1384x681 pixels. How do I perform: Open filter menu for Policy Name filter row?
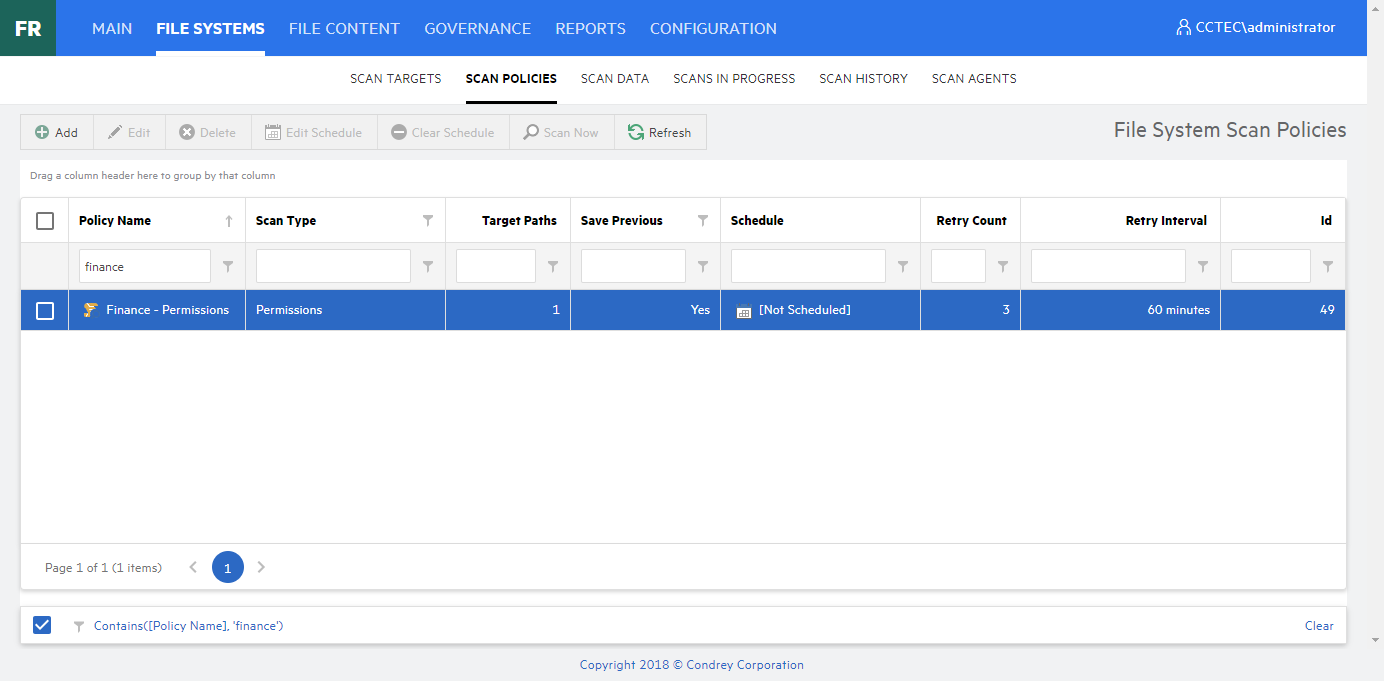tap(228, 266)
